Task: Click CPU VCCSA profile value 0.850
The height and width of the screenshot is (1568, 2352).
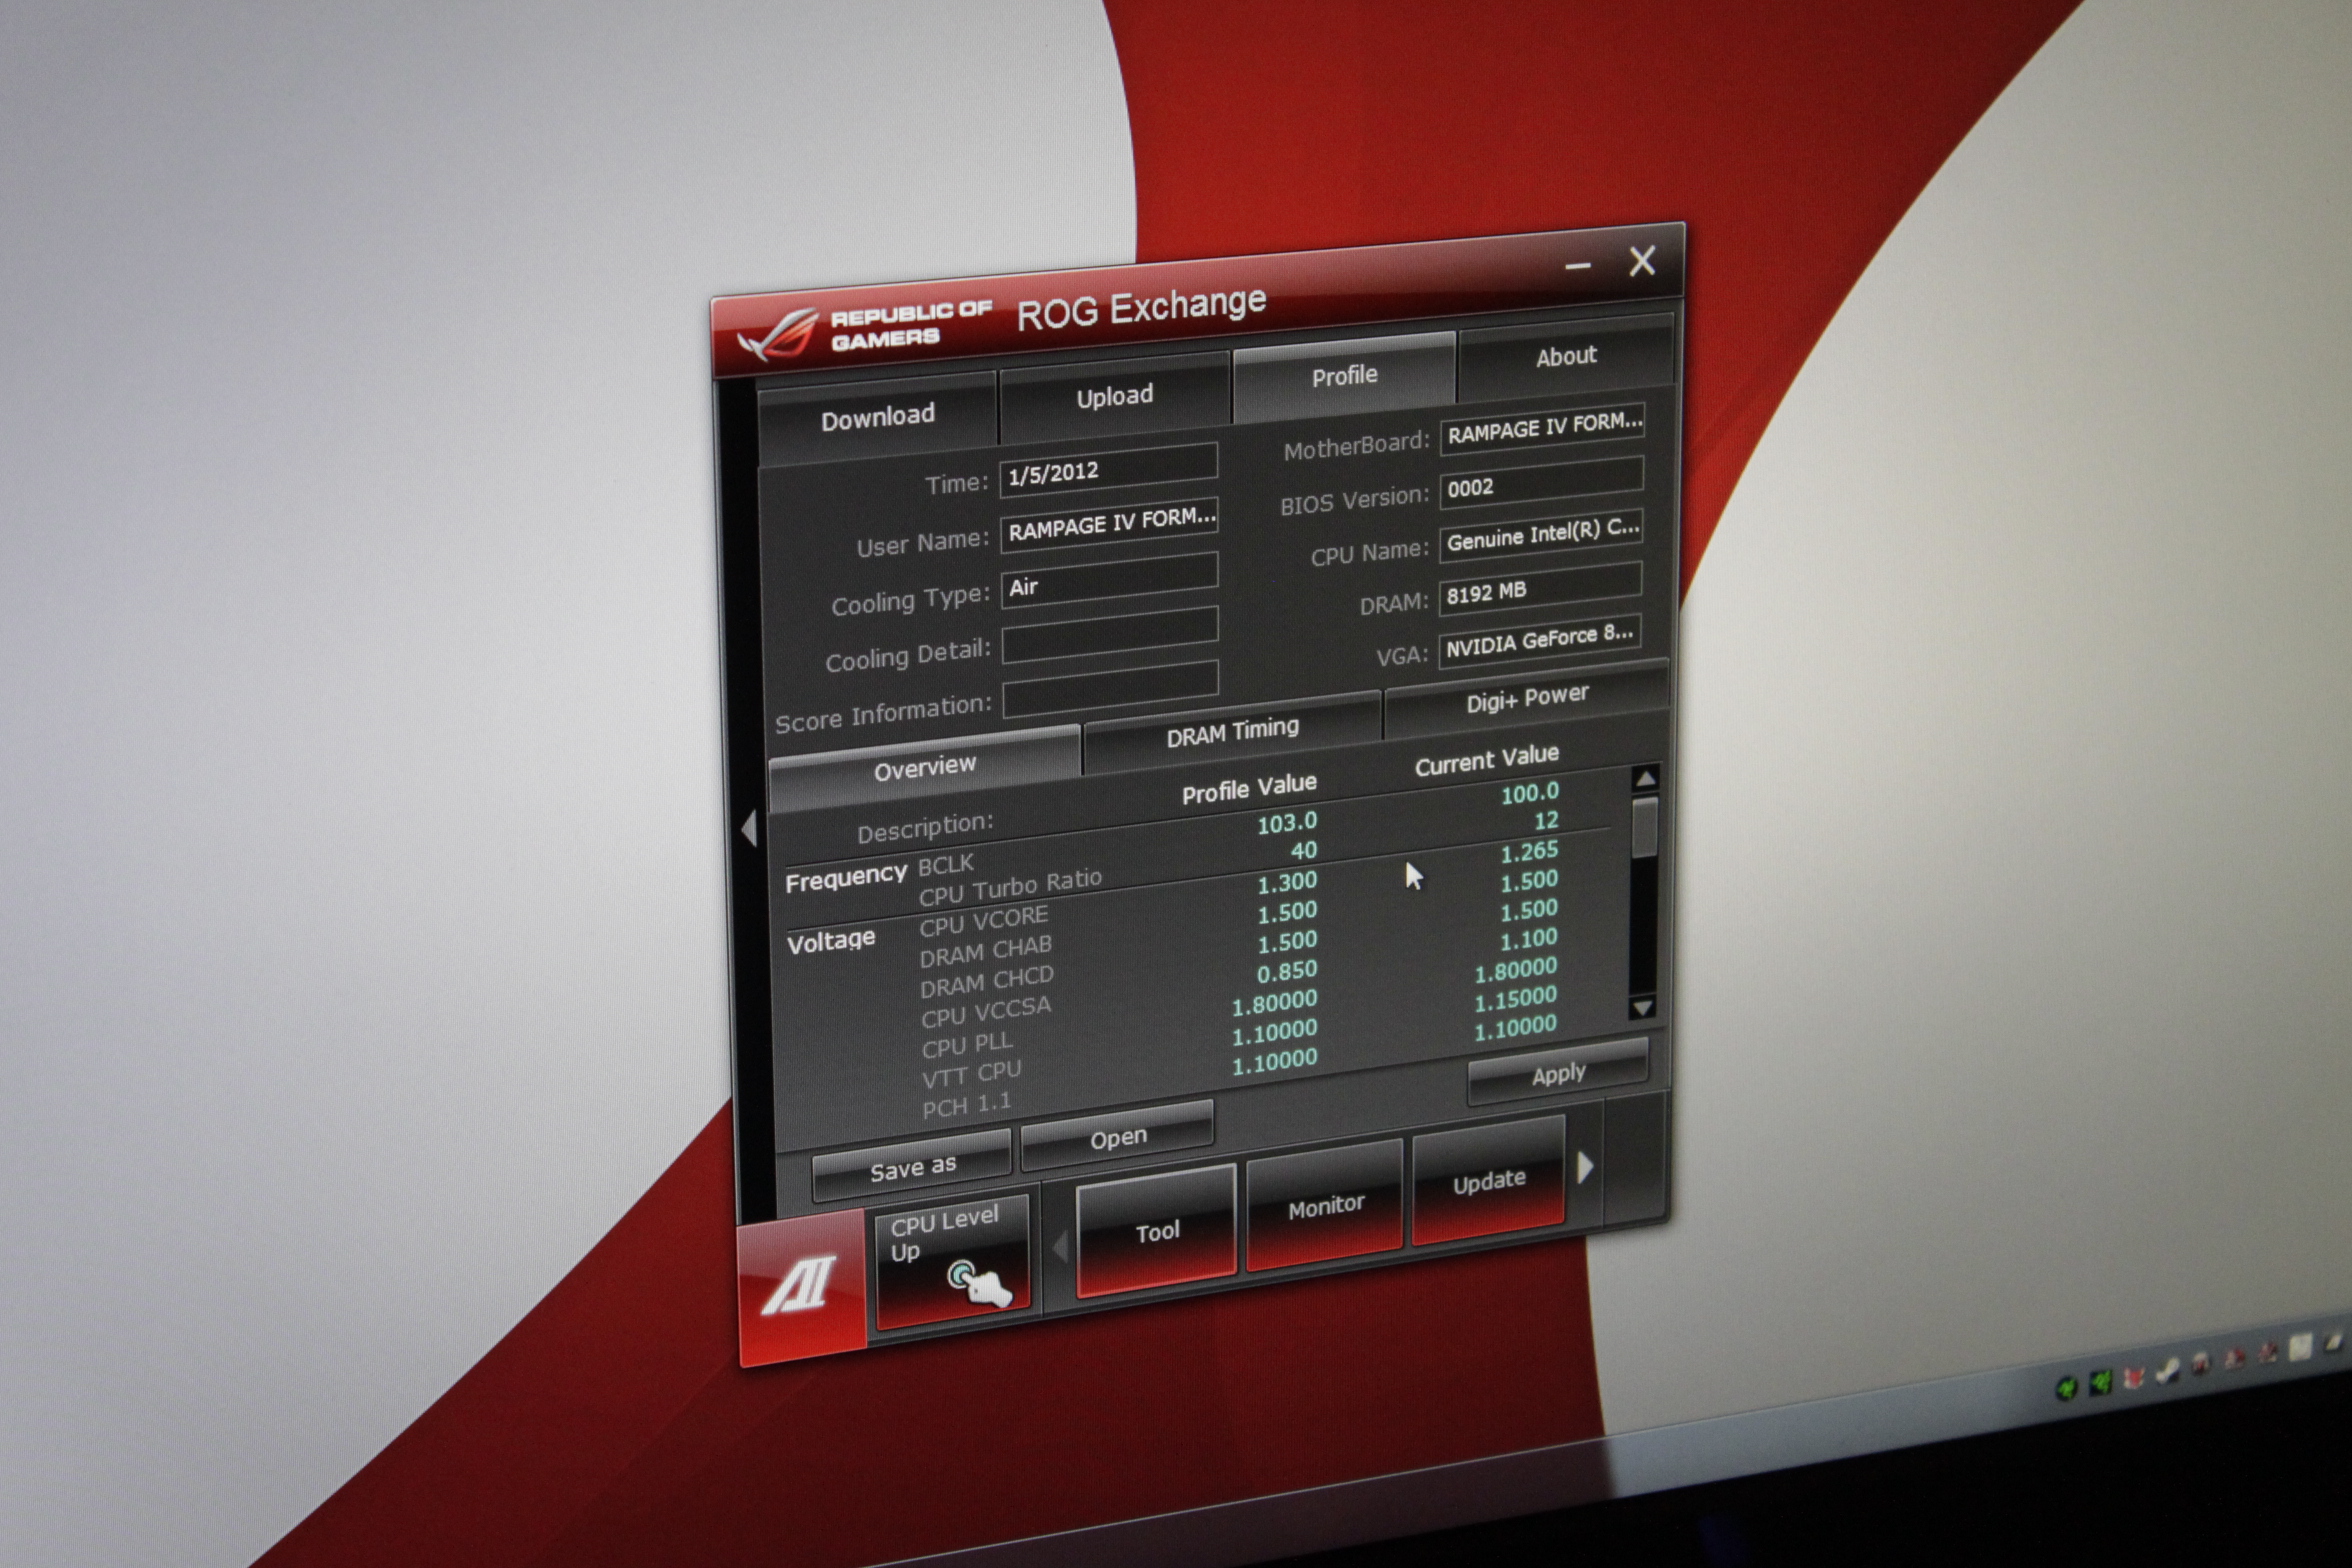Action: tap(1286, 971)
